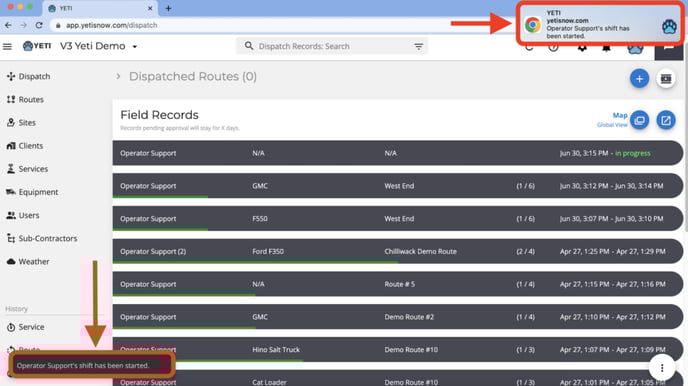Click 'Demo Route #2' cell

click(x=409, y=317)
